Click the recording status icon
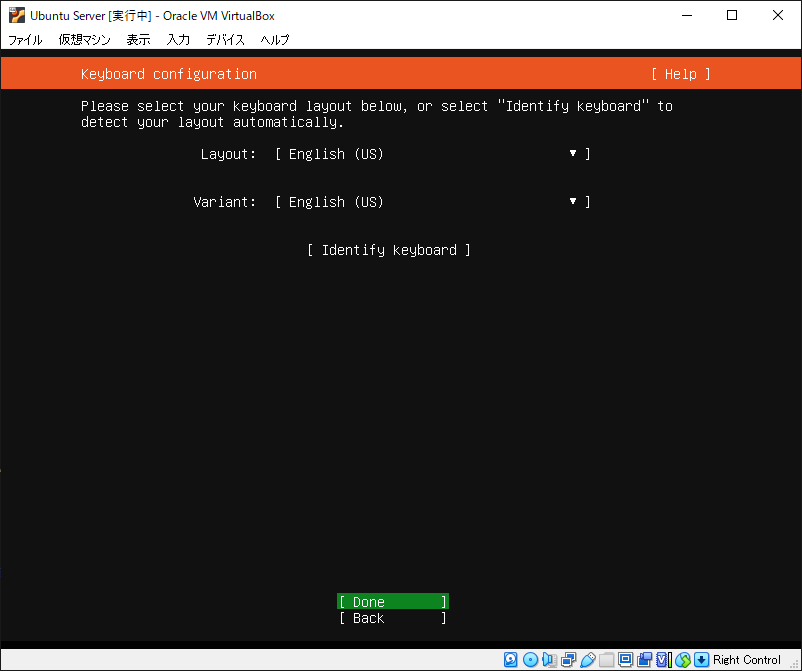 [644, 660]
